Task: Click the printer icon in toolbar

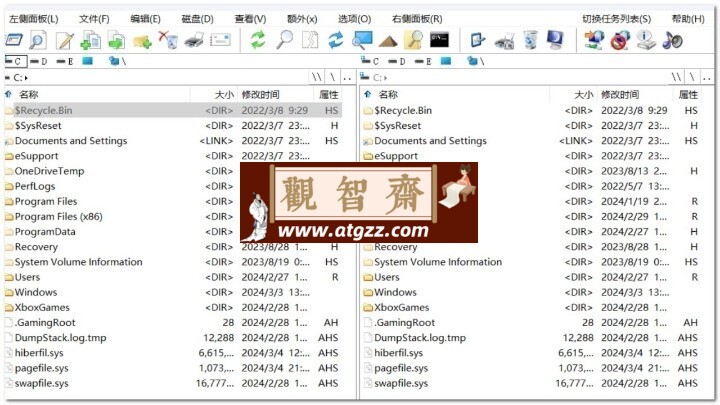Action: pyautogui.click(x=194, y=40)
